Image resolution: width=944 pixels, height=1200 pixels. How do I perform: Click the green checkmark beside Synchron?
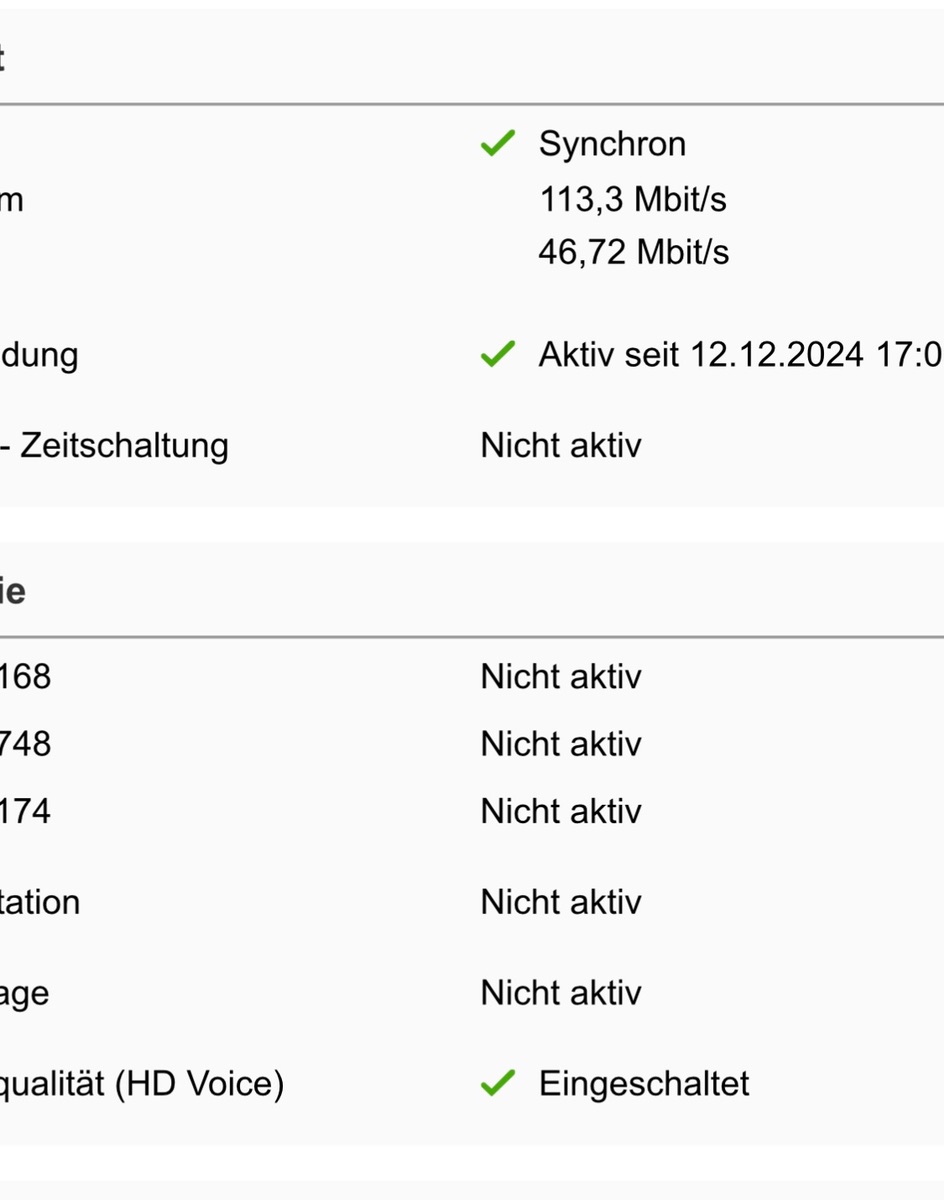(497, 144)
